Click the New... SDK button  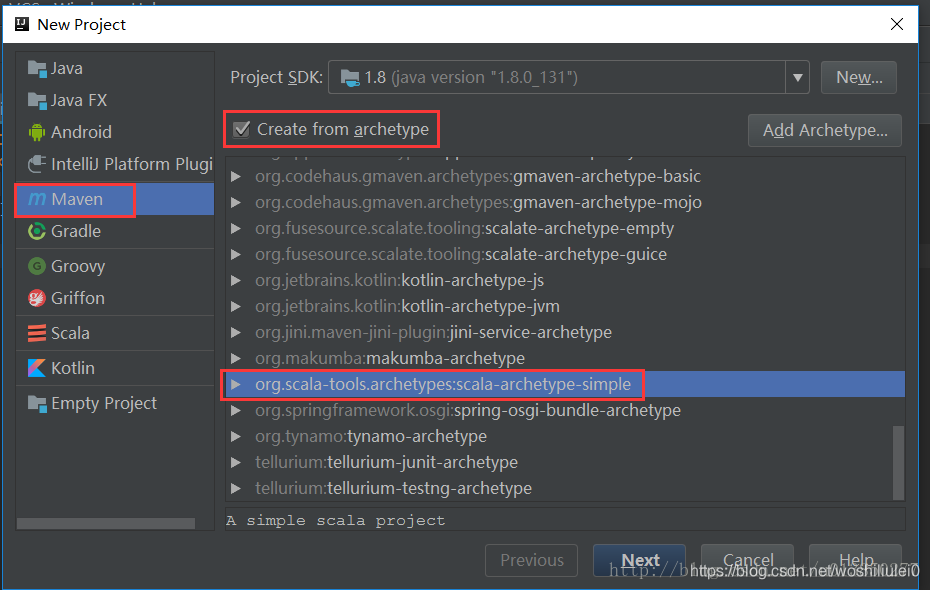pyautogui.click(x=859, y=78)
